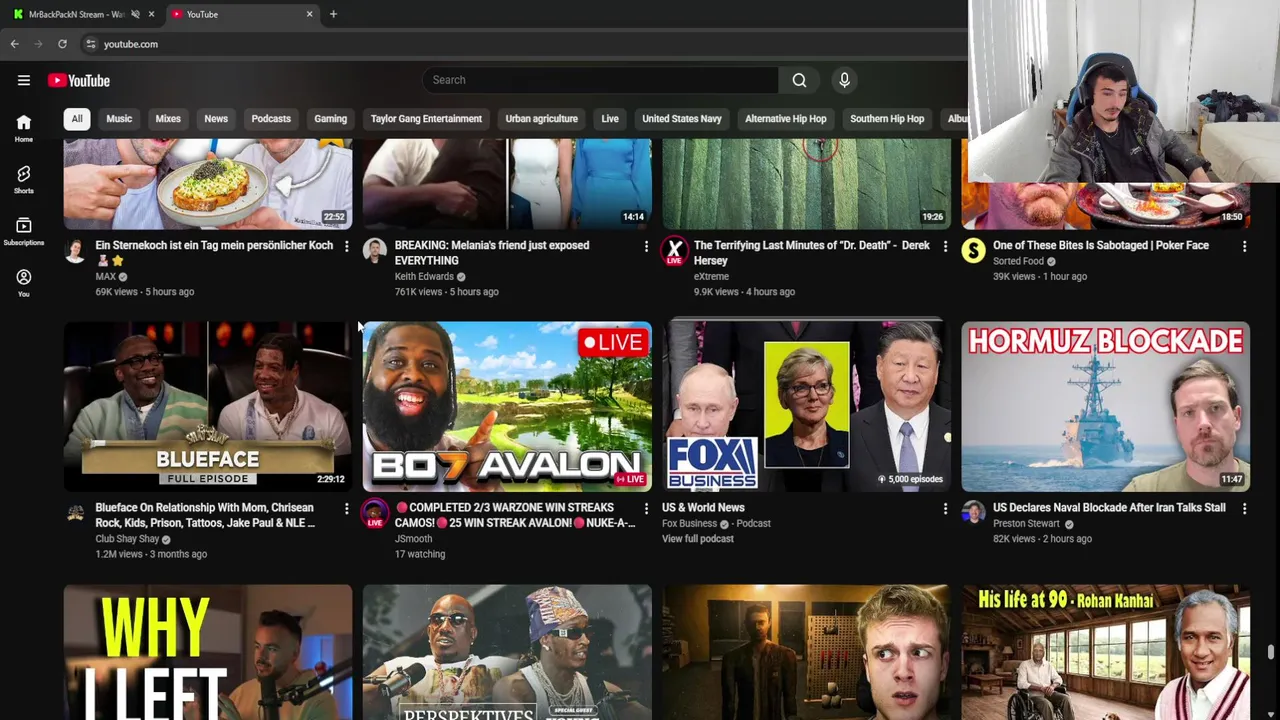The width and height of the screenshot is (1280, 720).
Task: Select the United States Navy chip
Action: [681, 119]
